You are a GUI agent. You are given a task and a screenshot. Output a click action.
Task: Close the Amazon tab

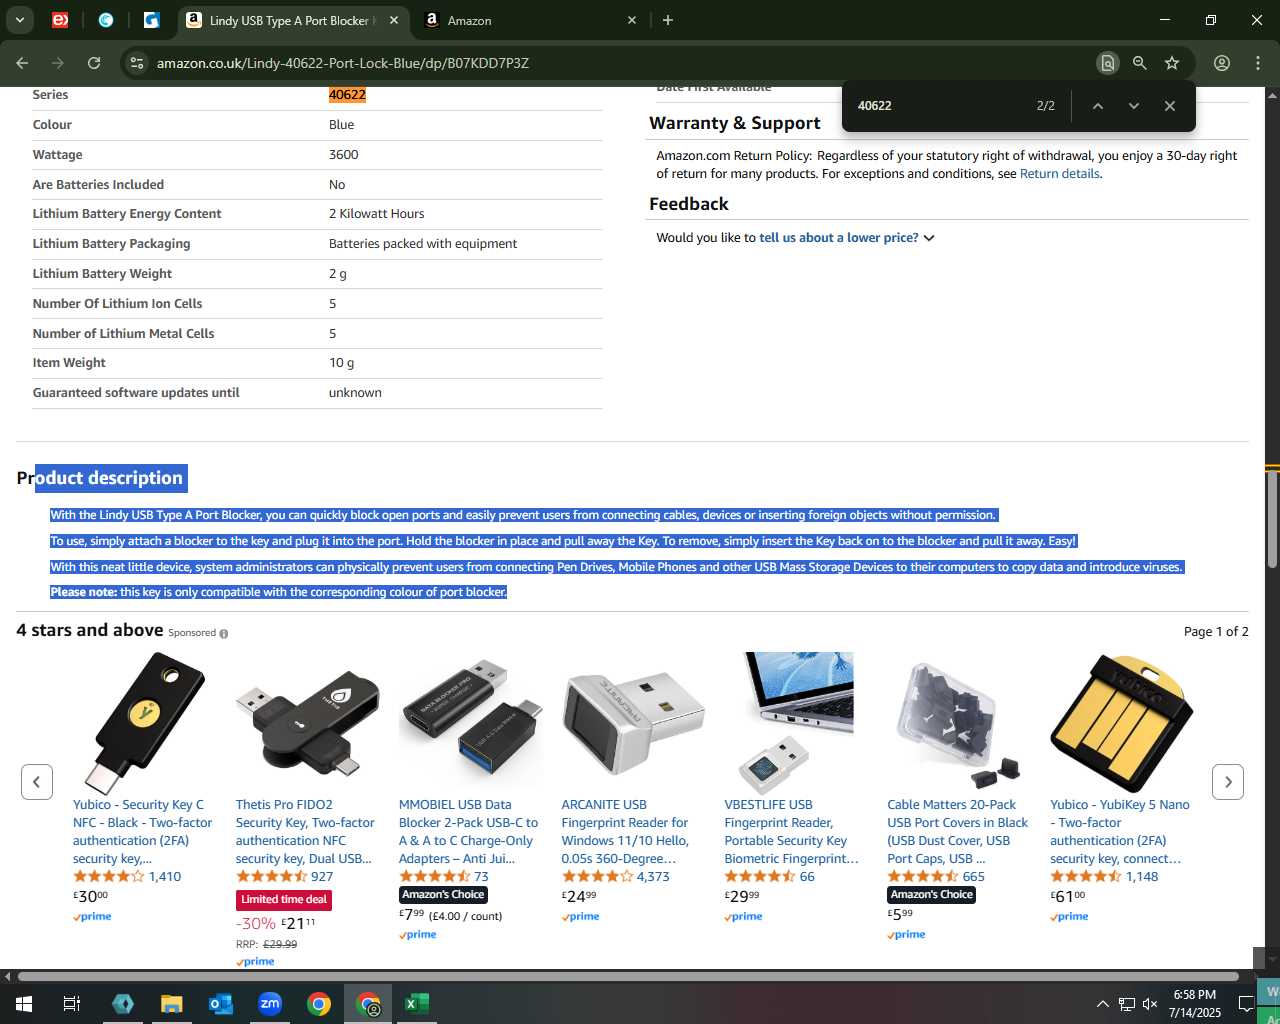[632, 20]
